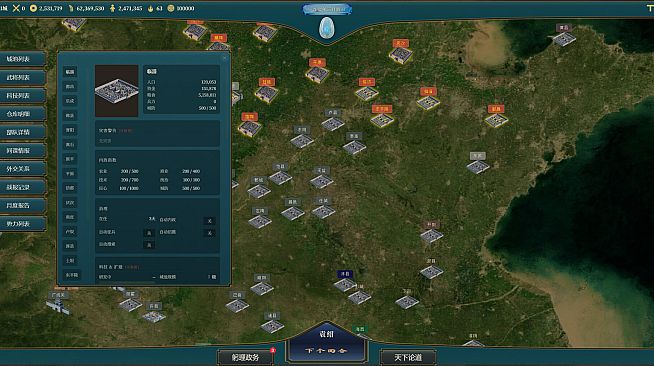Viewport: 654px width, 366px height.
Task: Toggle the 自动内政 off switch
Action: coord(209,221)
